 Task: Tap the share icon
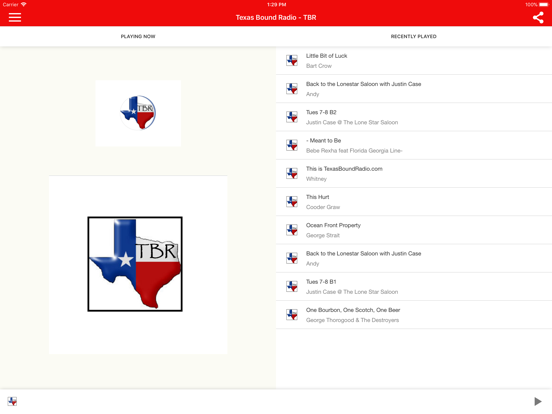tap(538, 17)
